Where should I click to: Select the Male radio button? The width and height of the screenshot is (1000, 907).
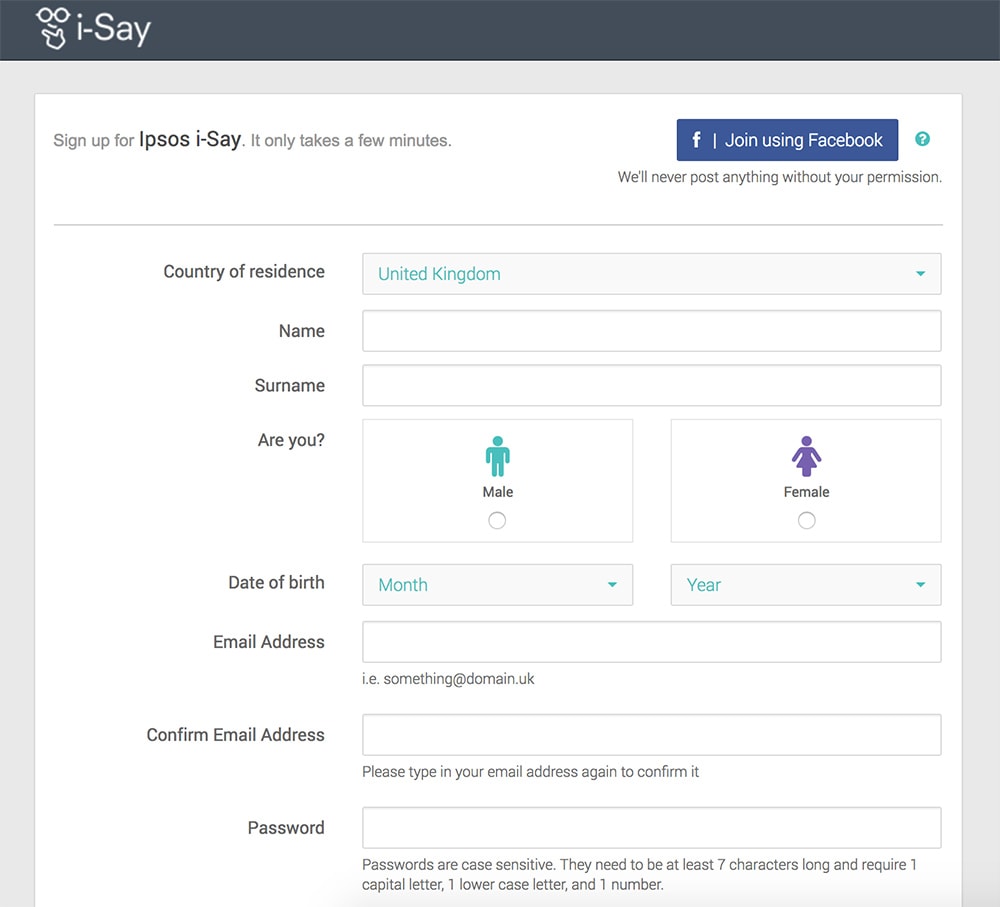[x=497, y=520]
